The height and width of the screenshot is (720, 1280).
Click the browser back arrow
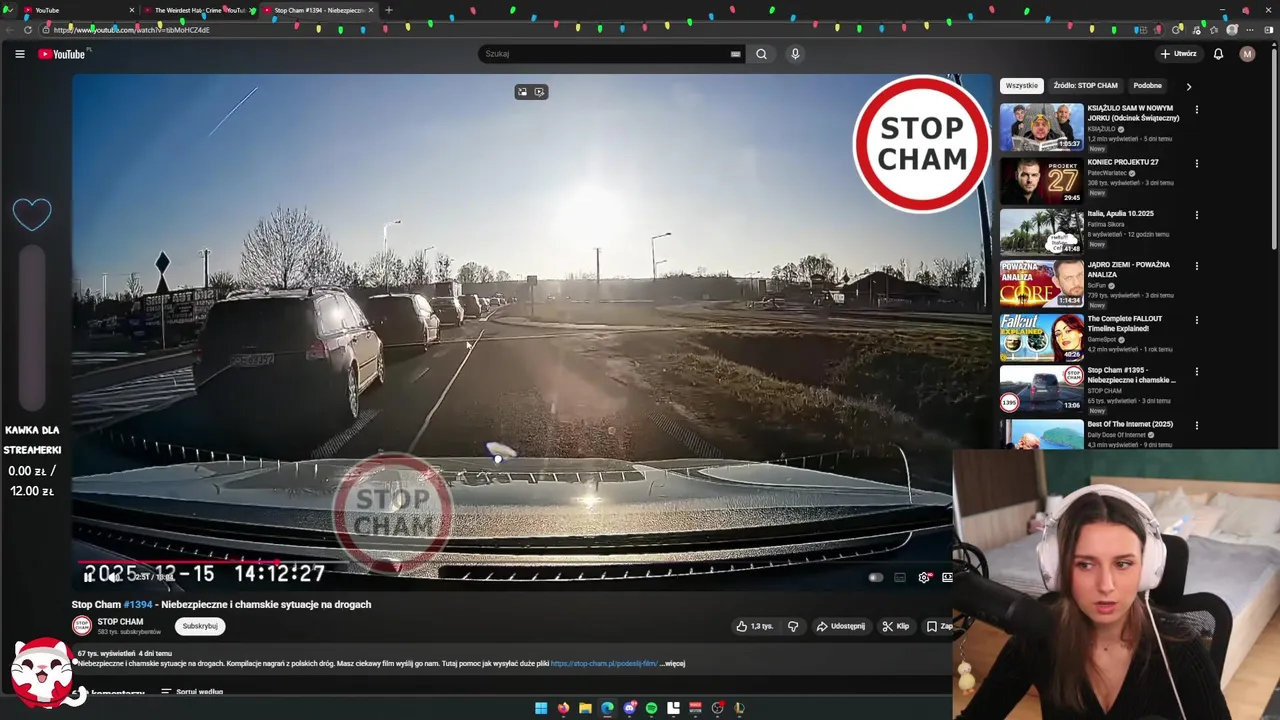(11, 30)
